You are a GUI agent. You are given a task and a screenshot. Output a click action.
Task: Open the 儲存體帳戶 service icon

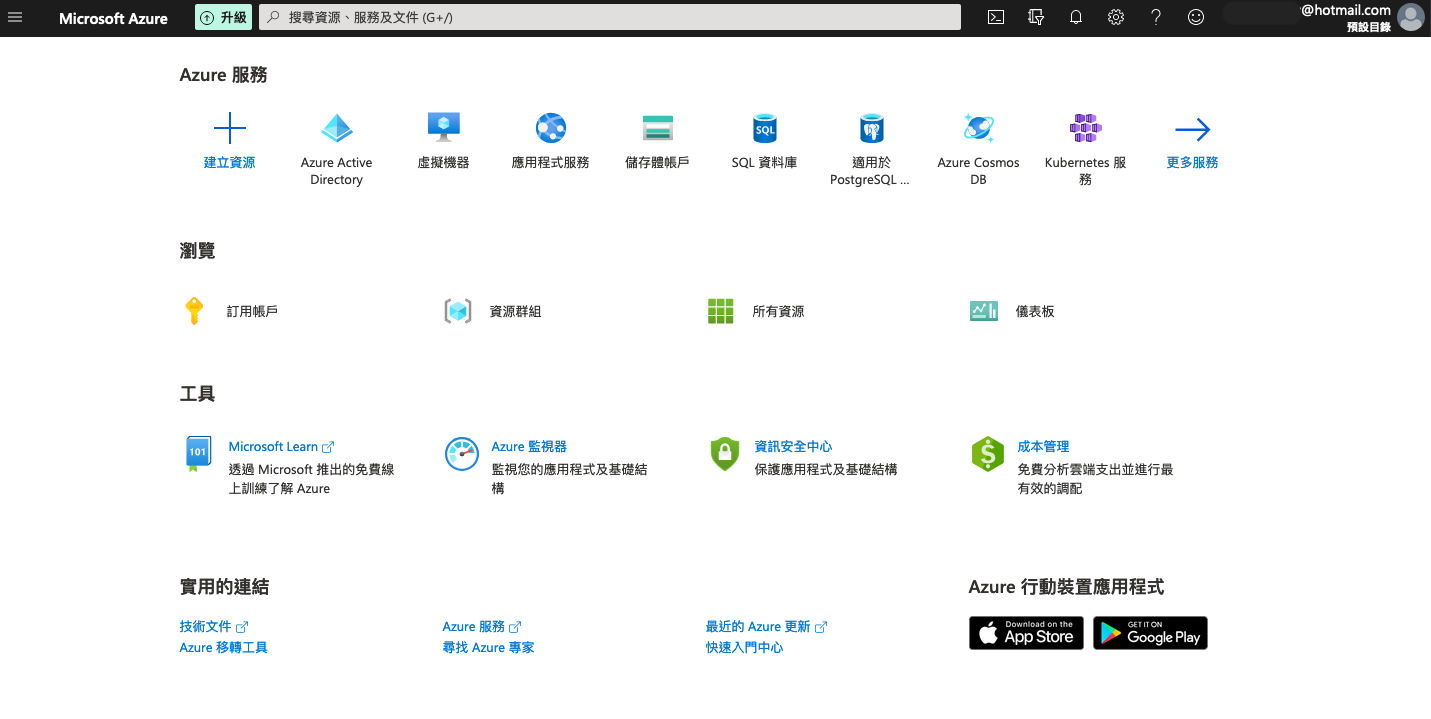click(657, 128)
